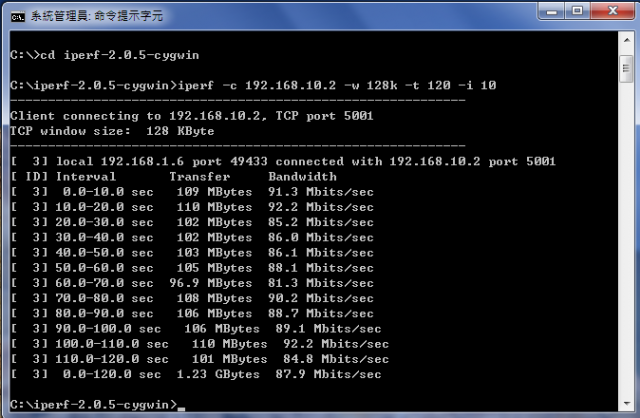This screenshot has width=640, height=418.
Task: Click the 30.0-40.0 sec result row
Action: pyautogui.click(x=192, y=237)
